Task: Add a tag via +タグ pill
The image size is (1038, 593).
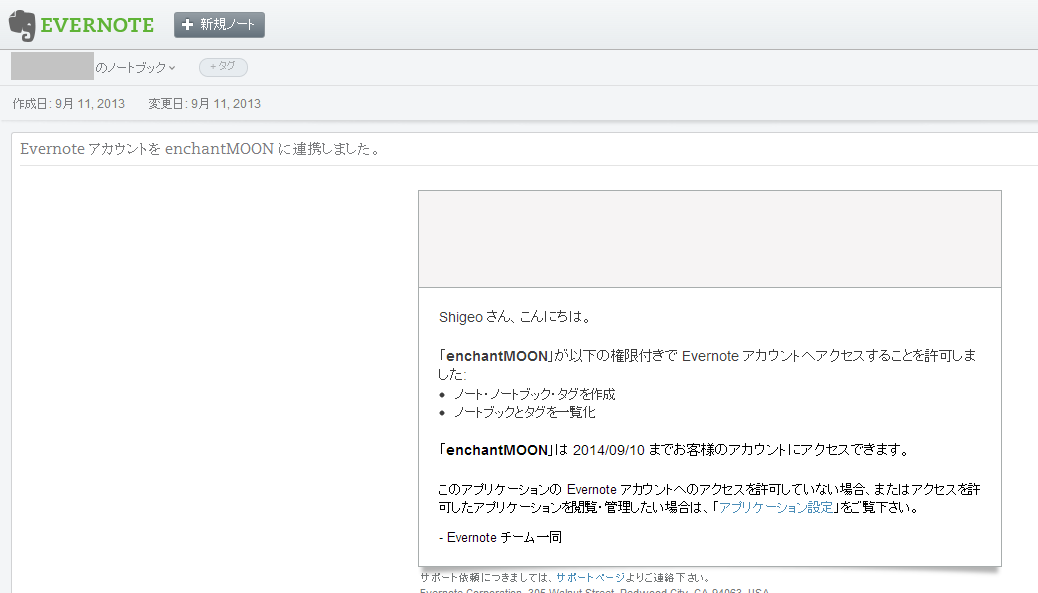Action: 223,67
